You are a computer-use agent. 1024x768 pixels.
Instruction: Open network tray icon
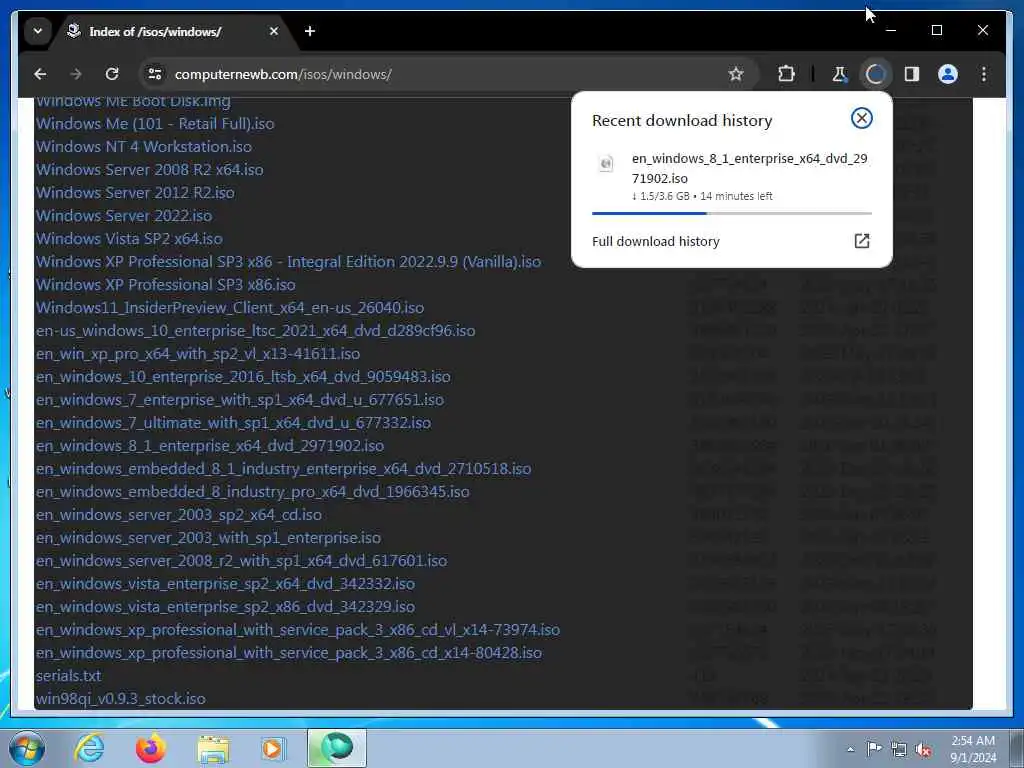point(899,749)
